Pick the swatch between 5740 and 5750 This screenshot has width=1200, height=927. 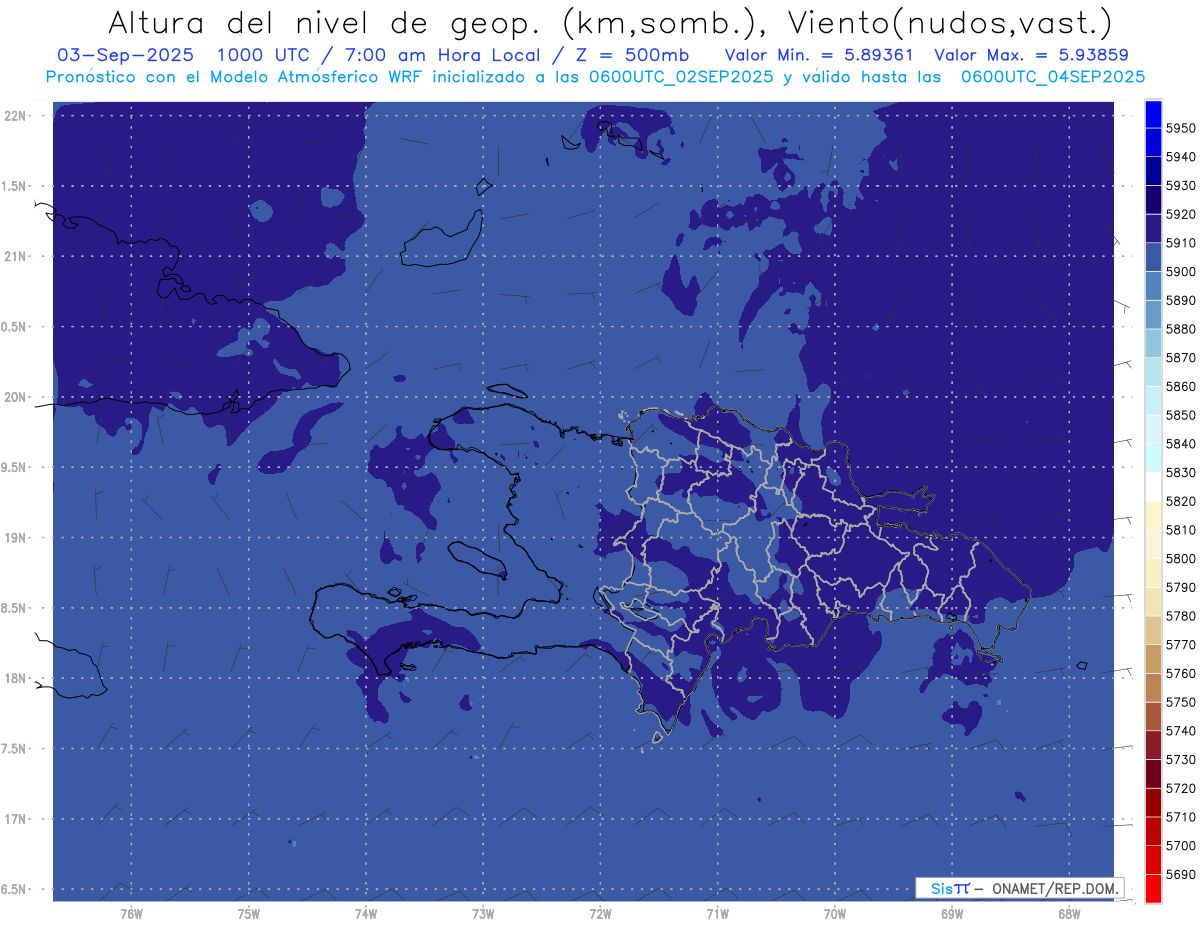(x=1153, y=716)
